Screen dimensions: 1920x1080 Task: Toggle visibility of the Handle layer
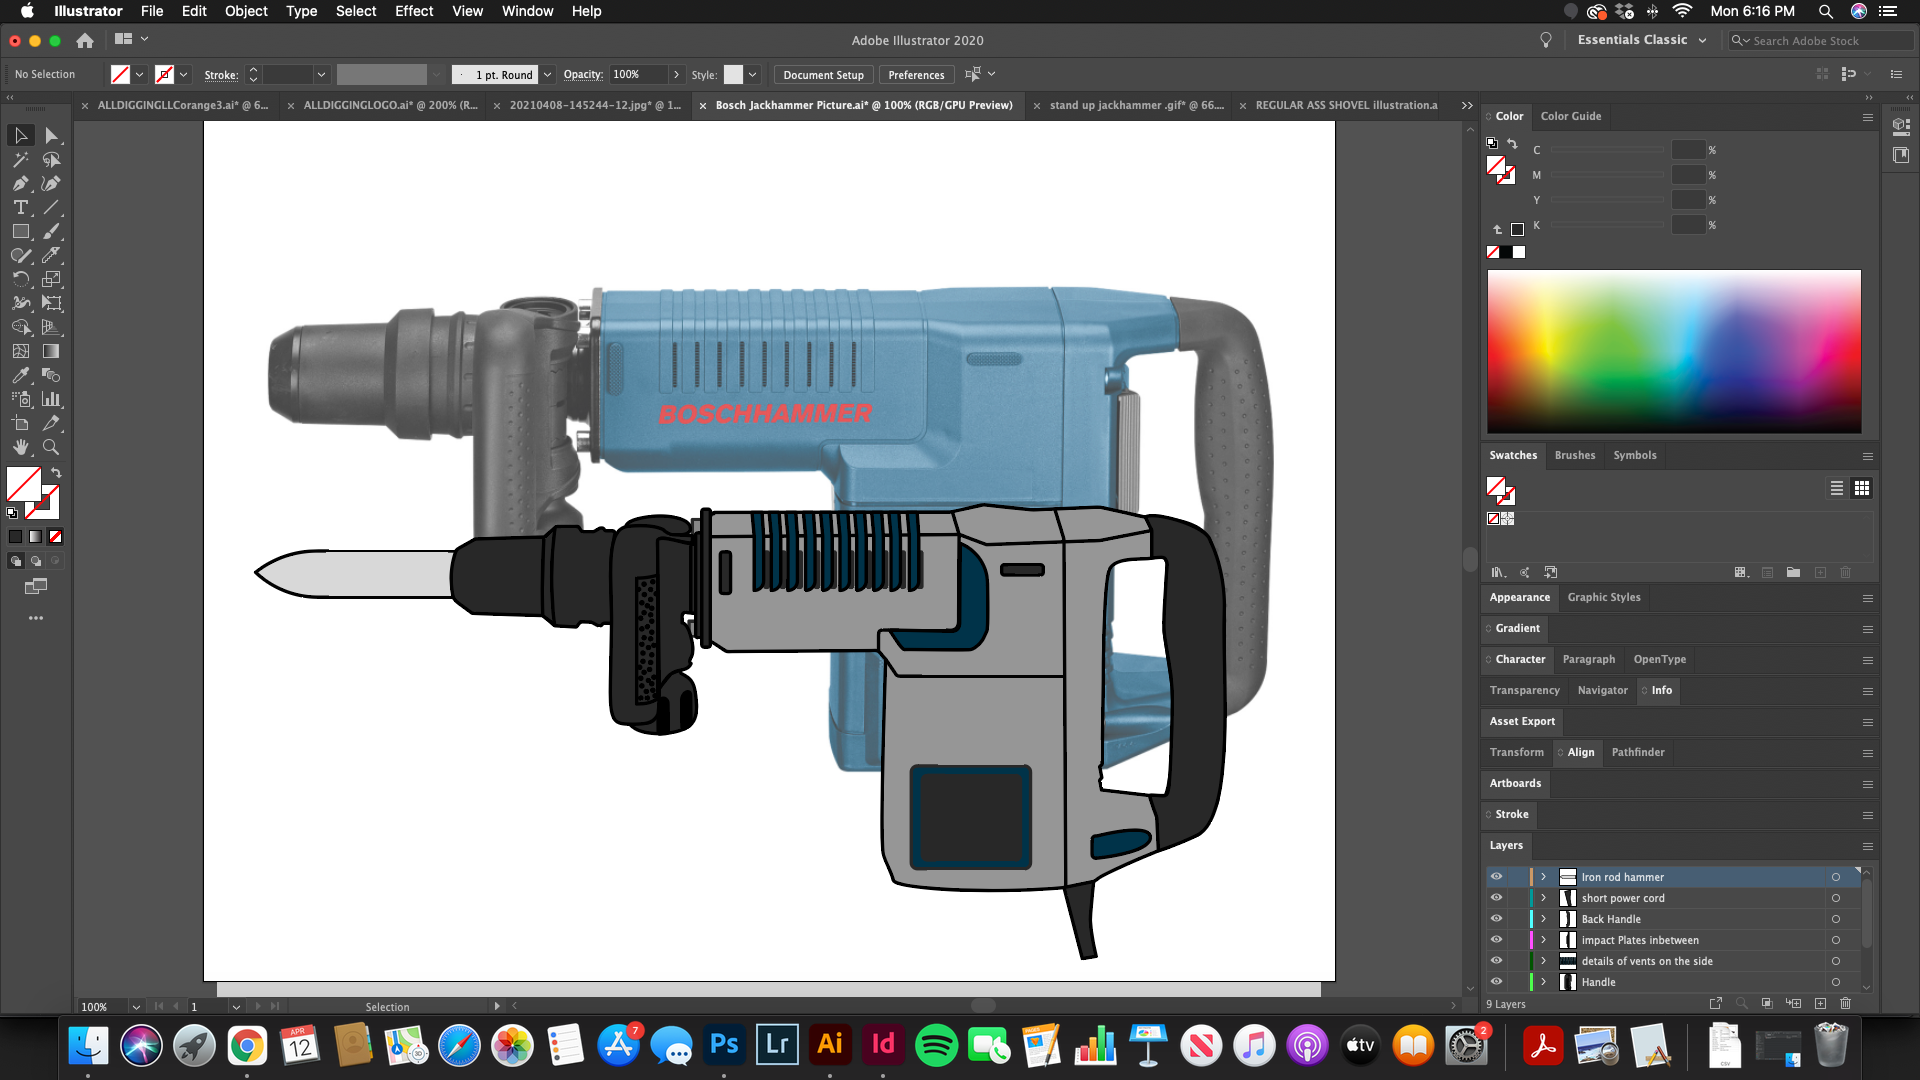point(1497,982)
